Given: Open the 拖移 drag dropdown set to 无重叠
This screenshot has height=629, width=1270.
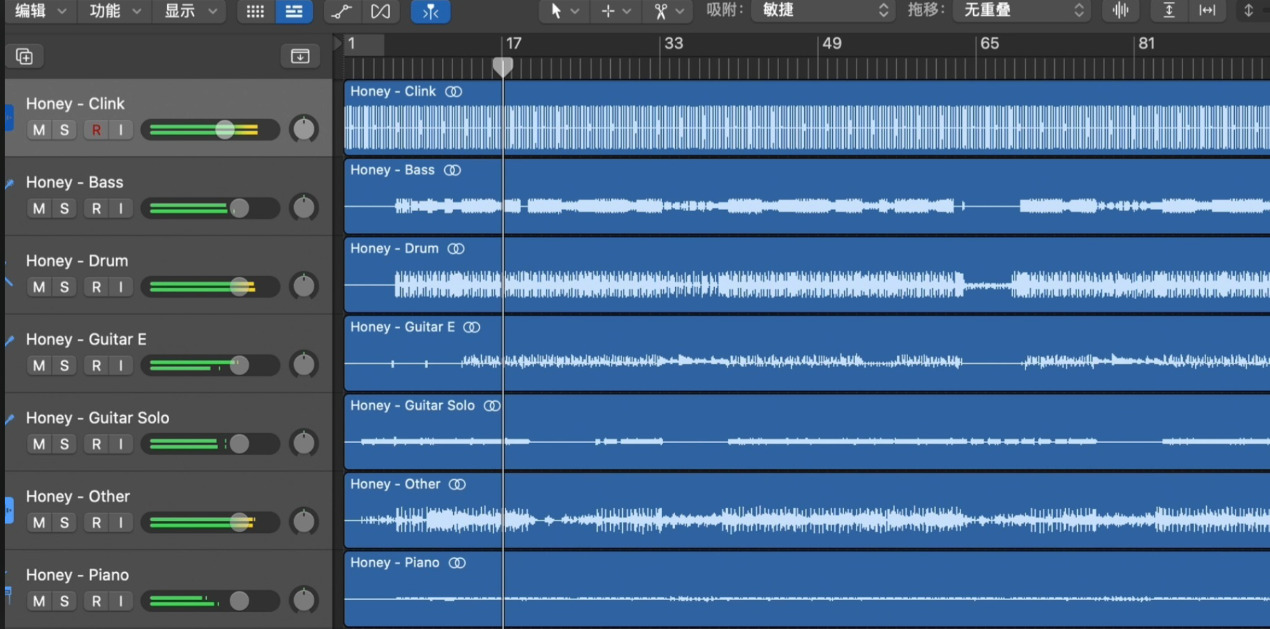Looking at the screenshot, I should point(1020,11).
